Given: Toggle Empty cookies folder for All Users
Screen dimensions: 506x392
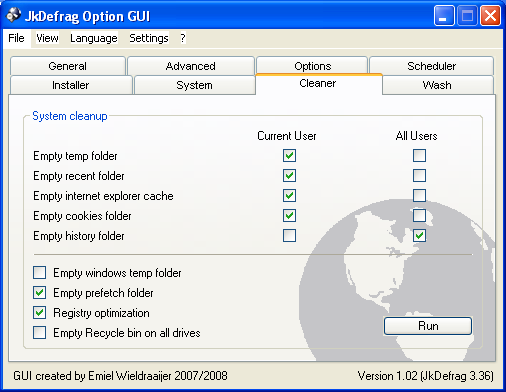Looking at the screenshot, I should (x=419, y=216).
